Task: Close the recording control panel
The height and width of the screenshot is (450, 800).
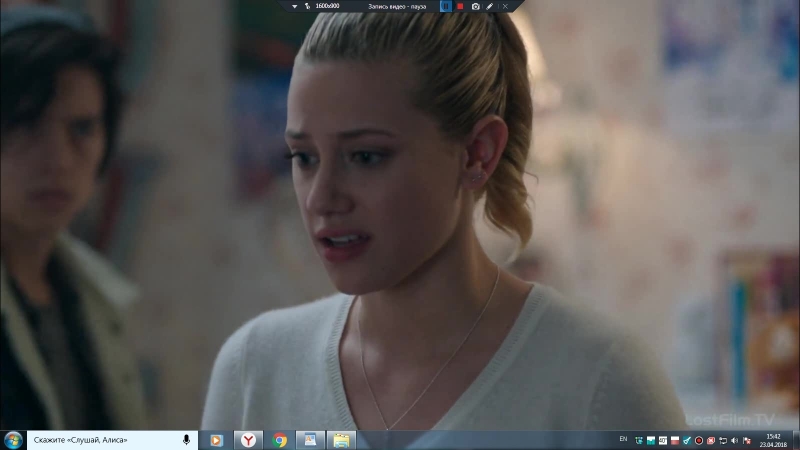Action: coord(505,6)
